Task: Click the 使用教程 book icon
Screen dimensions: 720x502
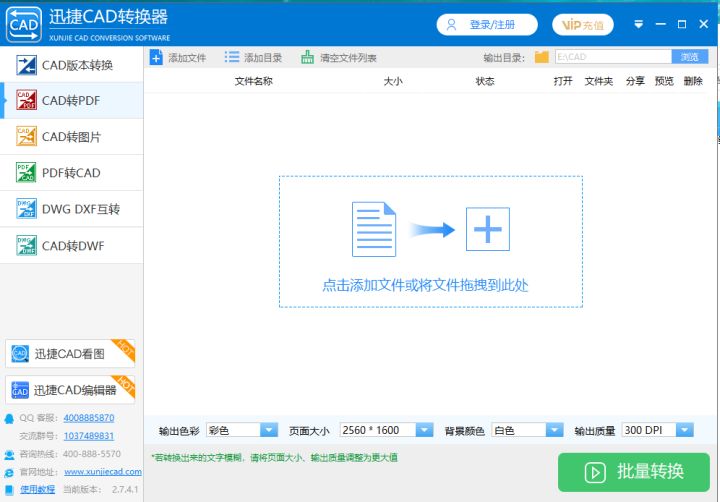Action: click(x=9, y=490)
